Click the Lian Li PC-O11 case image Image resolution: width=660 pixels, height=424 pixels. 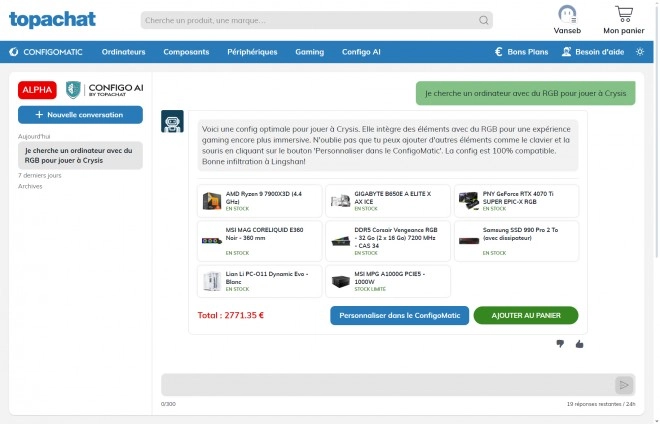(212, 281)
